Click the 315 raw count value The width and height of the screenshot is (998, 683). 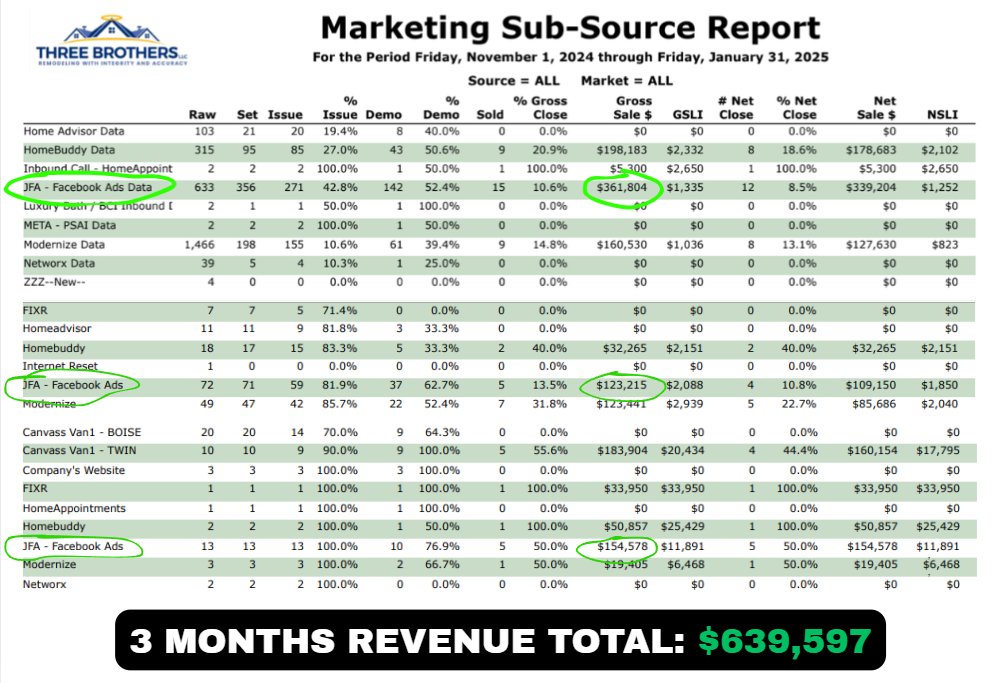coord(204,150)
